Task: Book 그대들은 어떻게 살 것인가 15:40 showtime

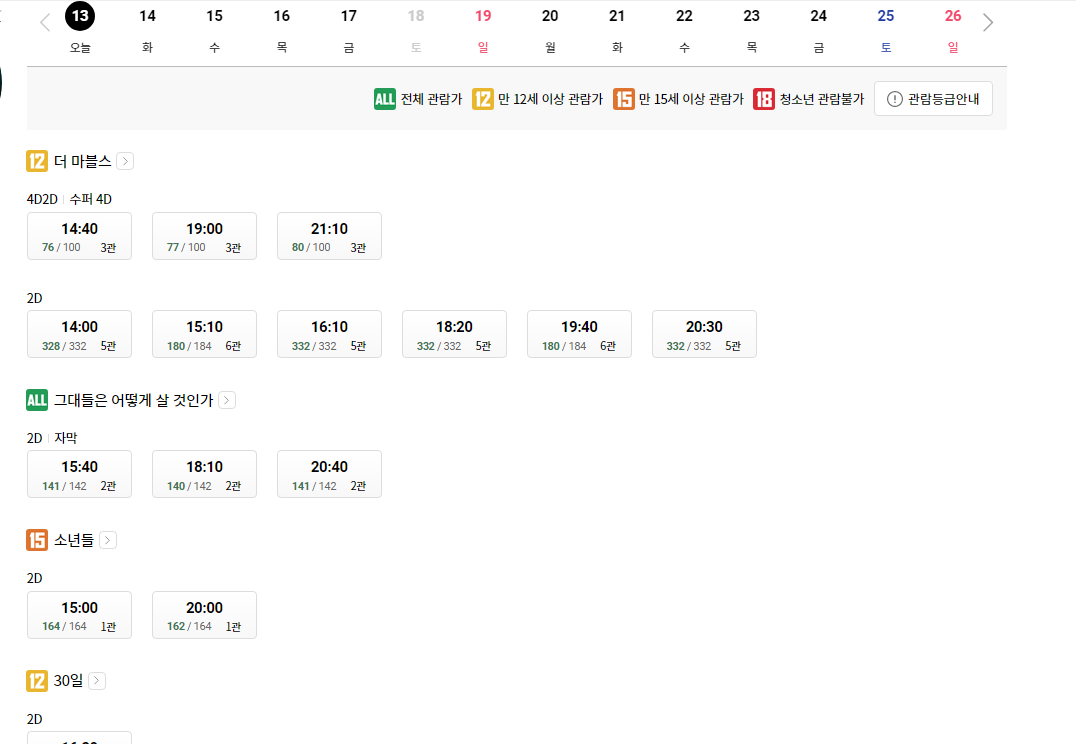Action: pyautogui.click(x=80, y=474)
